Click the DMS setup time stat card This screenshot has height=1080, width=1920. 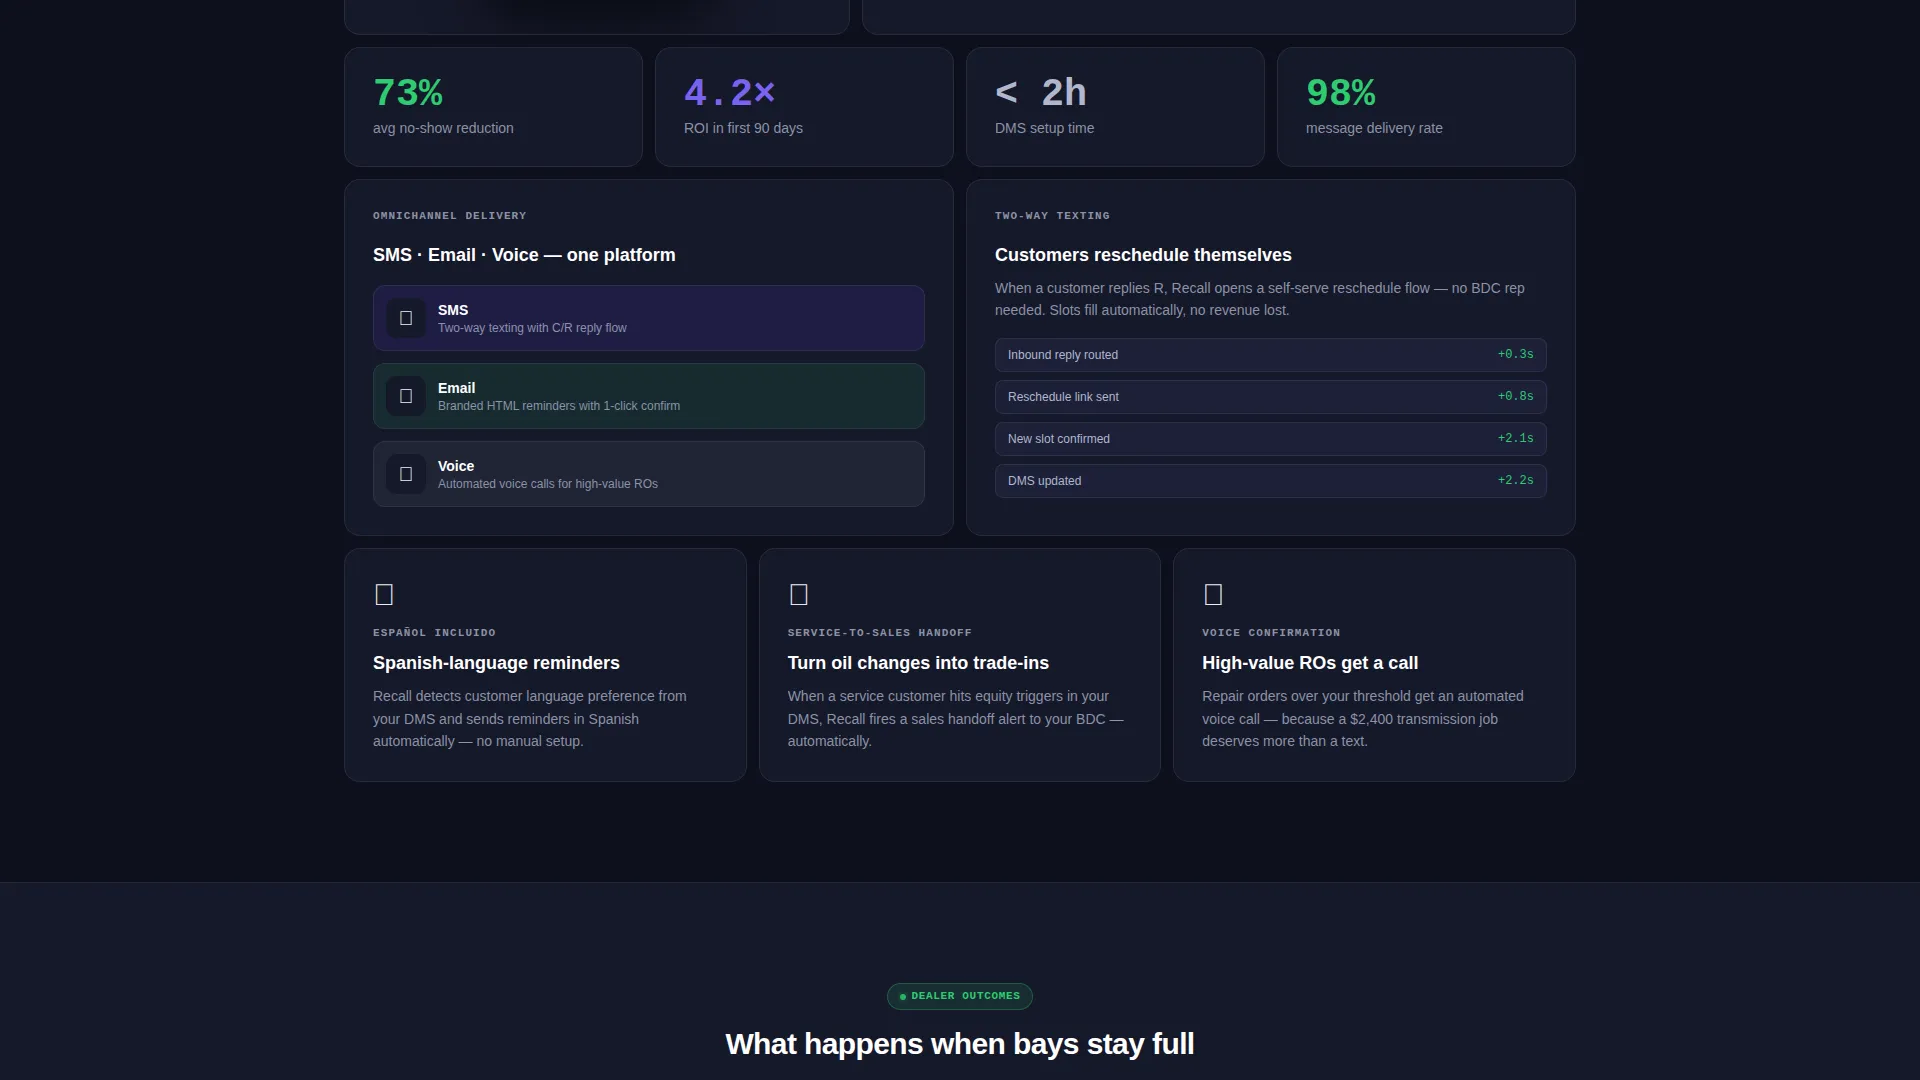pos(1115,107)
